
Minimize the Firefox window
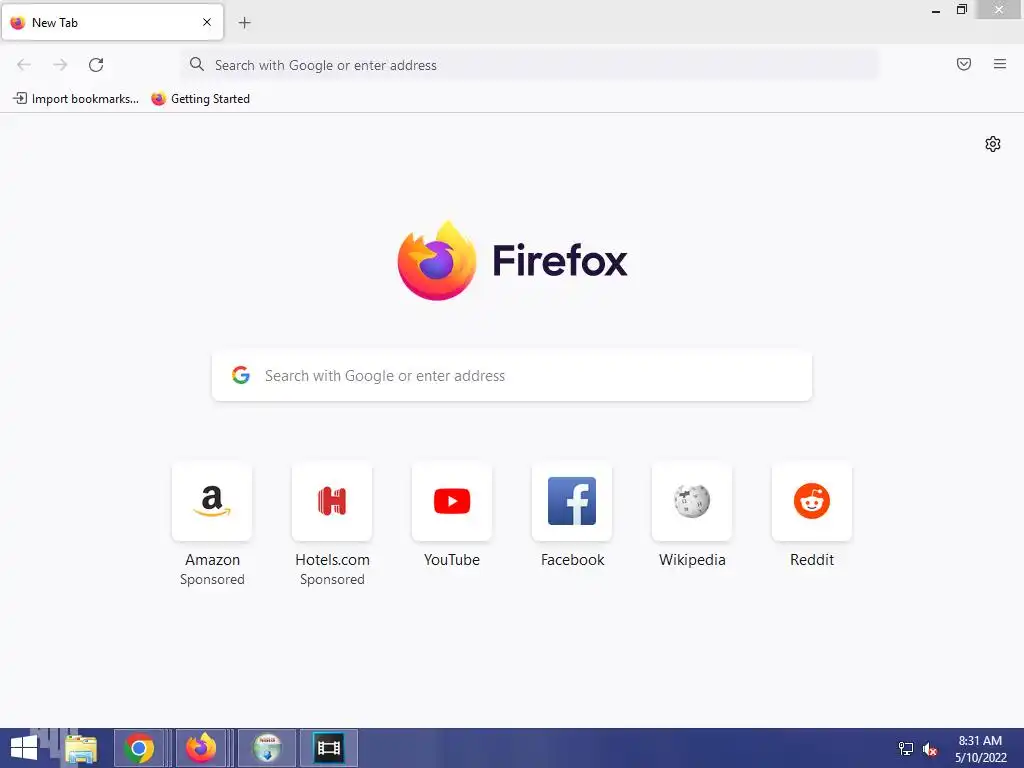point(935,10)
